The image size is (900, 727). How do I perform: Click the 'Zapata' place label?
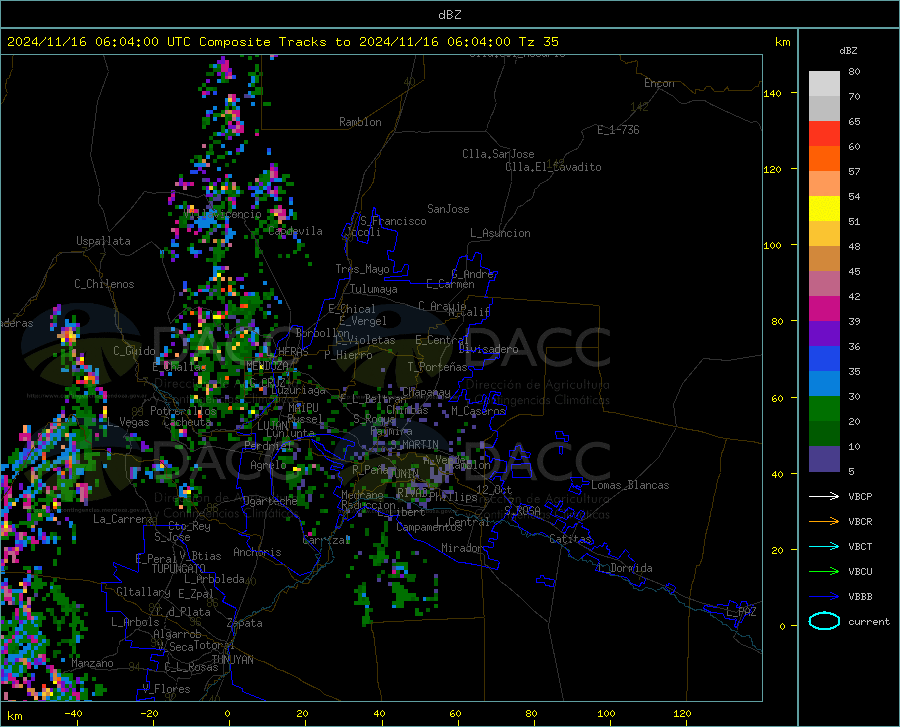tap(245, 623)
